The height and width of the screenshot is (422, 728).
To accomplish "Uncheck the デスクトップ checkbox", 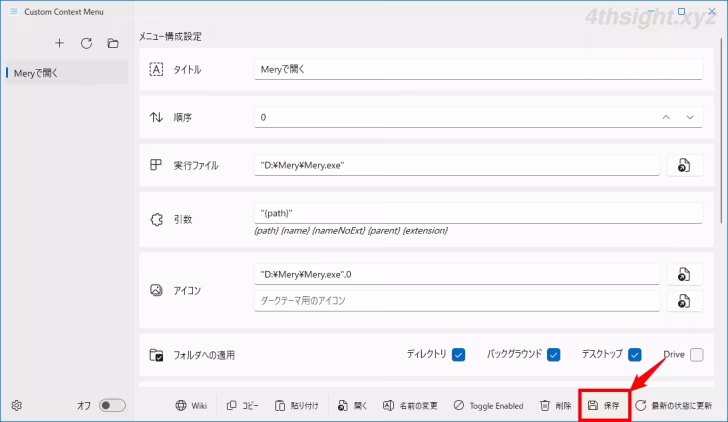I will [635, 355].
